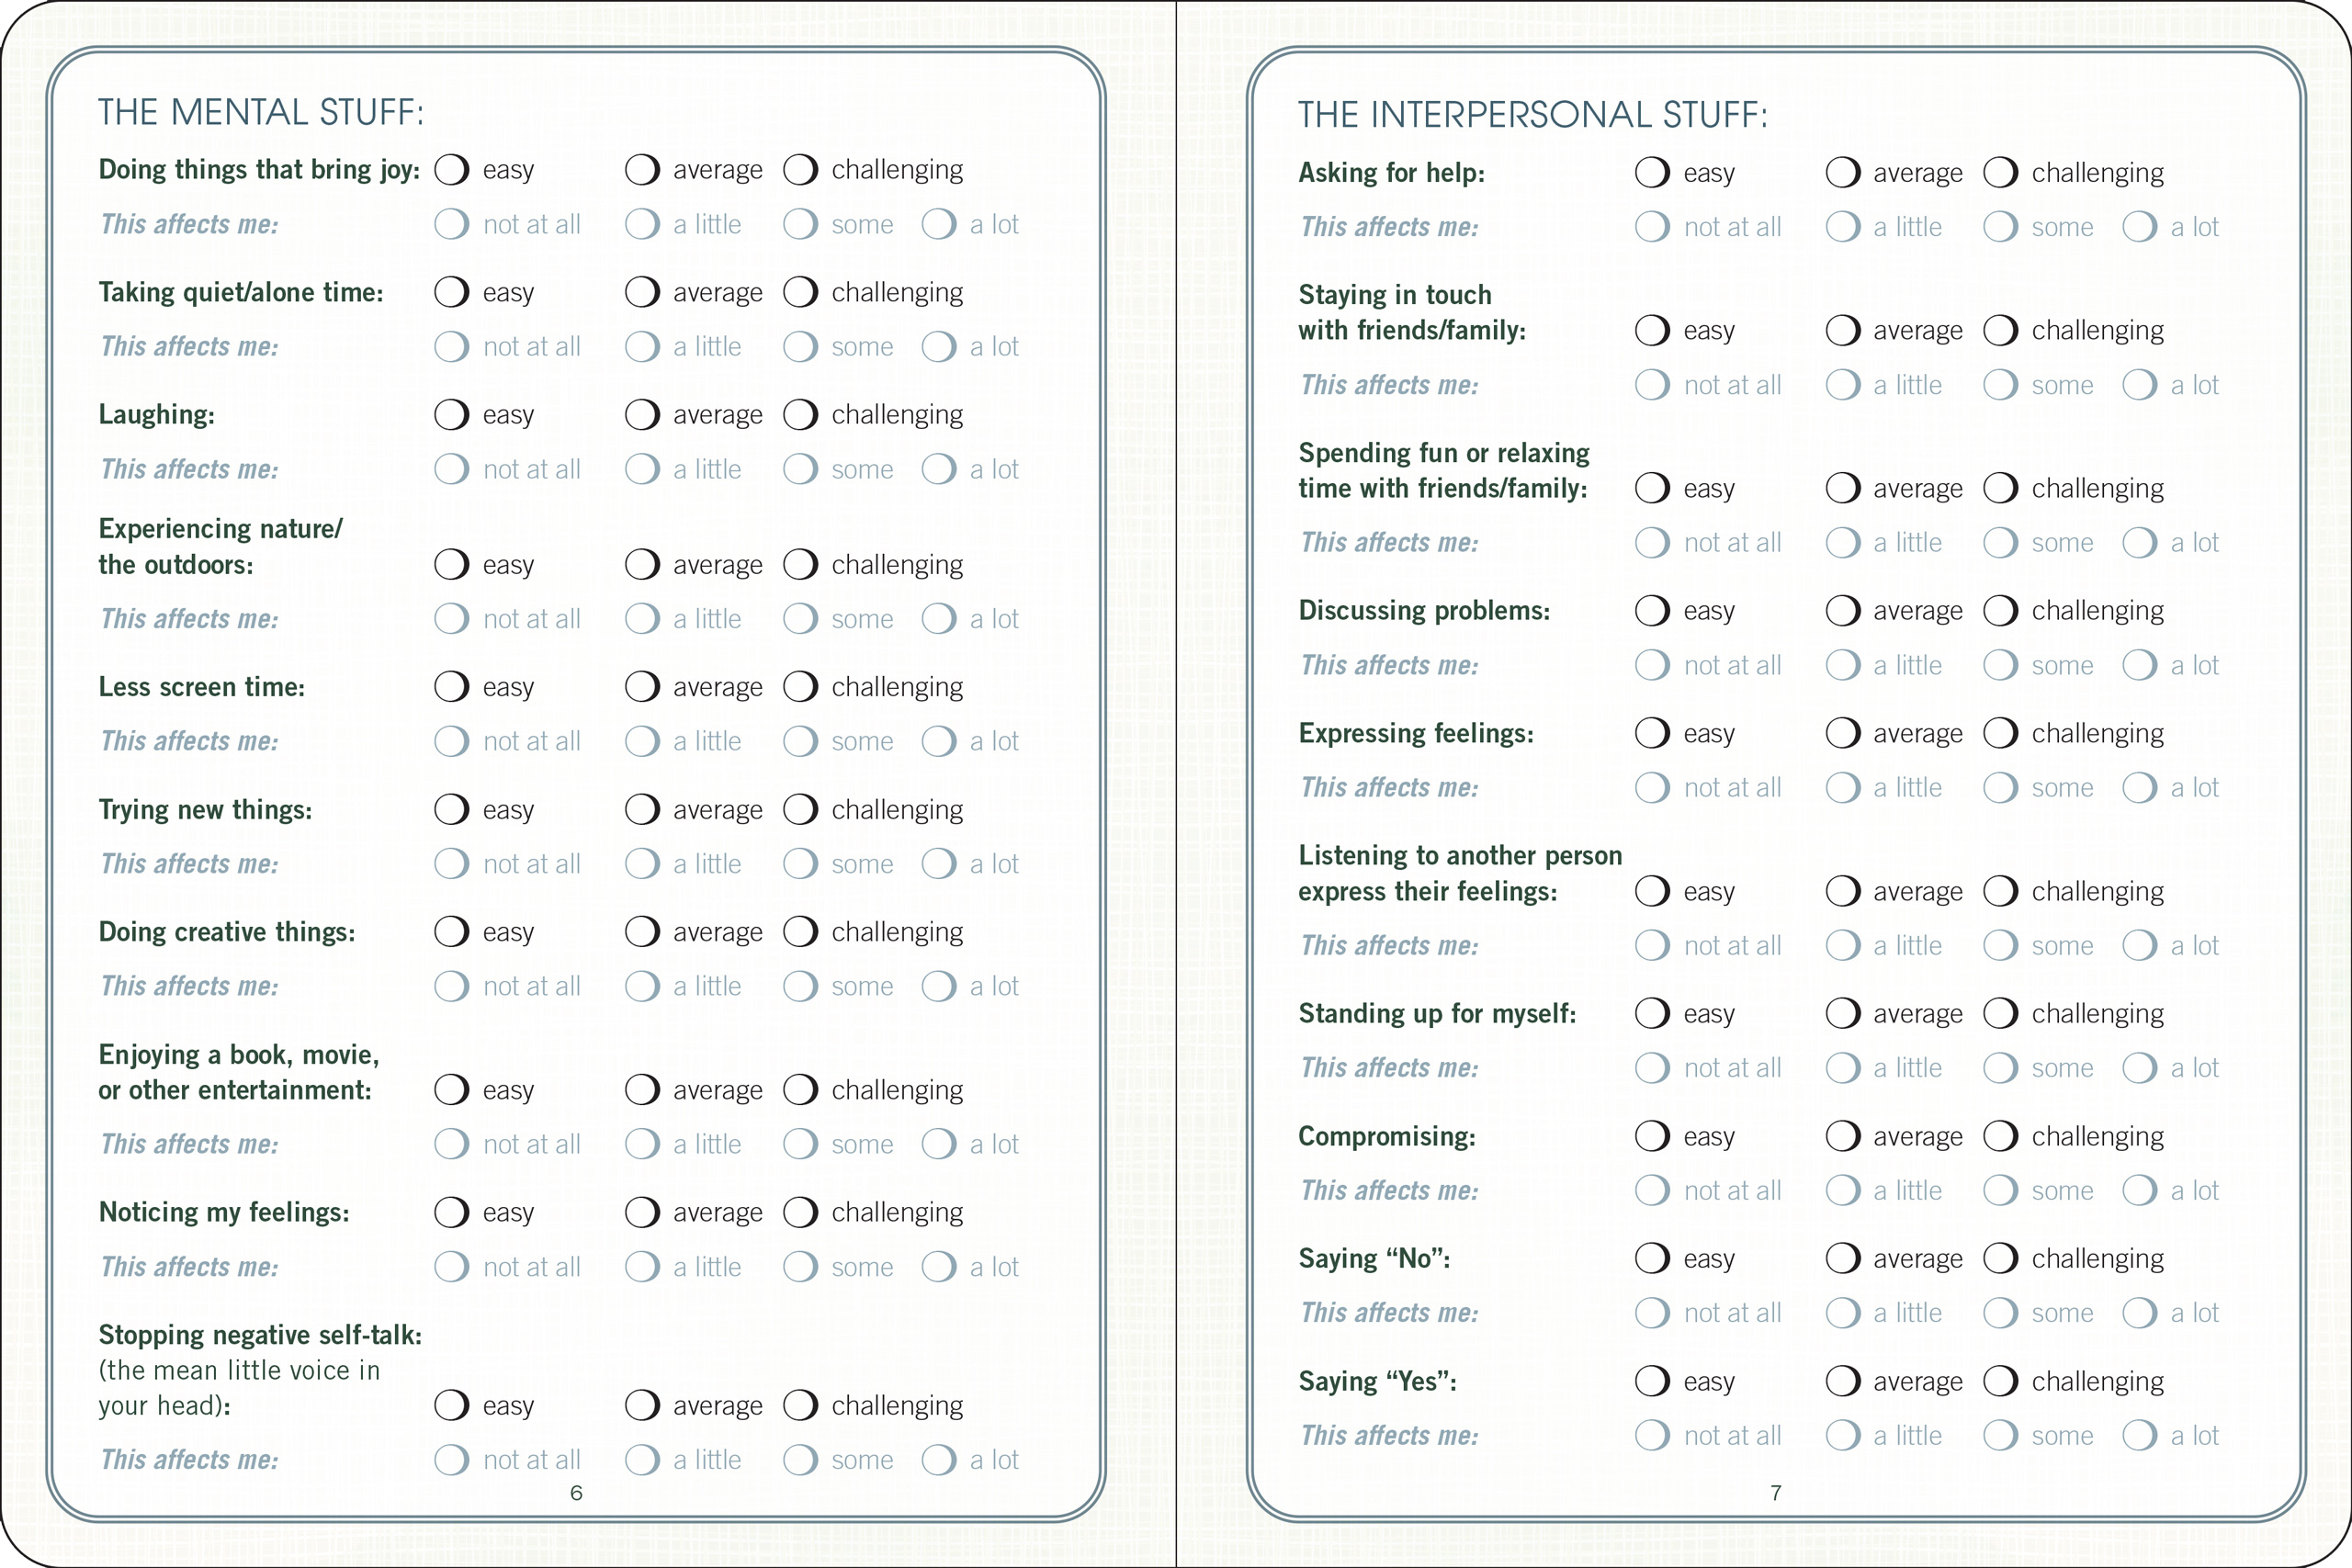Mark "a lot" under Expressing feelings affects me
Screen dimensions: 2352x1568
[x=2140, y=787]
